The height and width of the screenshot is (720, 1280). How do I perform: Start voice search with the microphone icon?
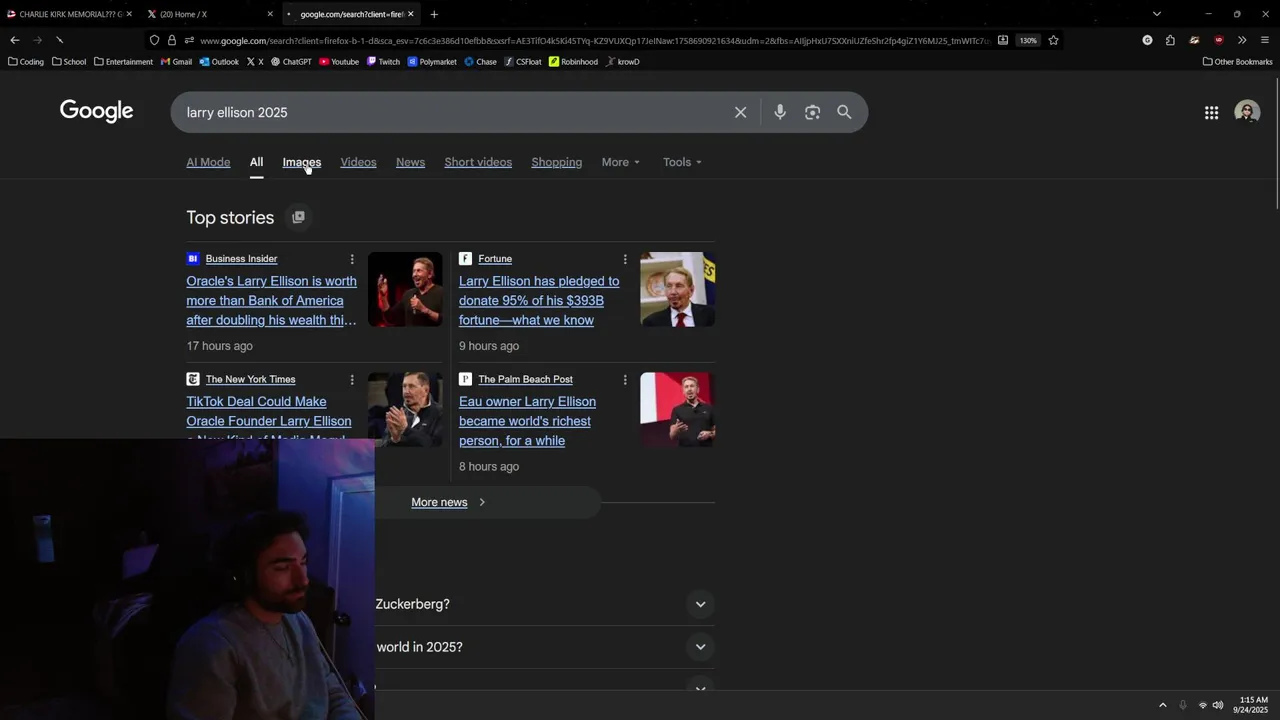point(780,112)
